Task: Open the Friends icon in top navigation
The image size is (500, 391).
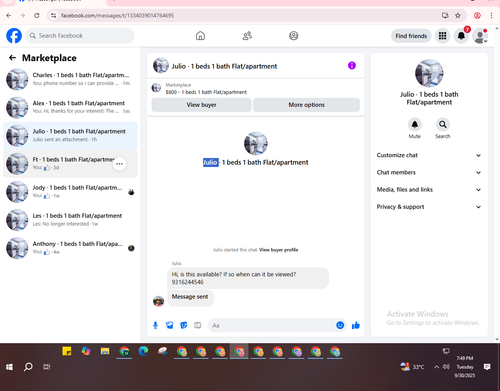Action: (247, 36)
